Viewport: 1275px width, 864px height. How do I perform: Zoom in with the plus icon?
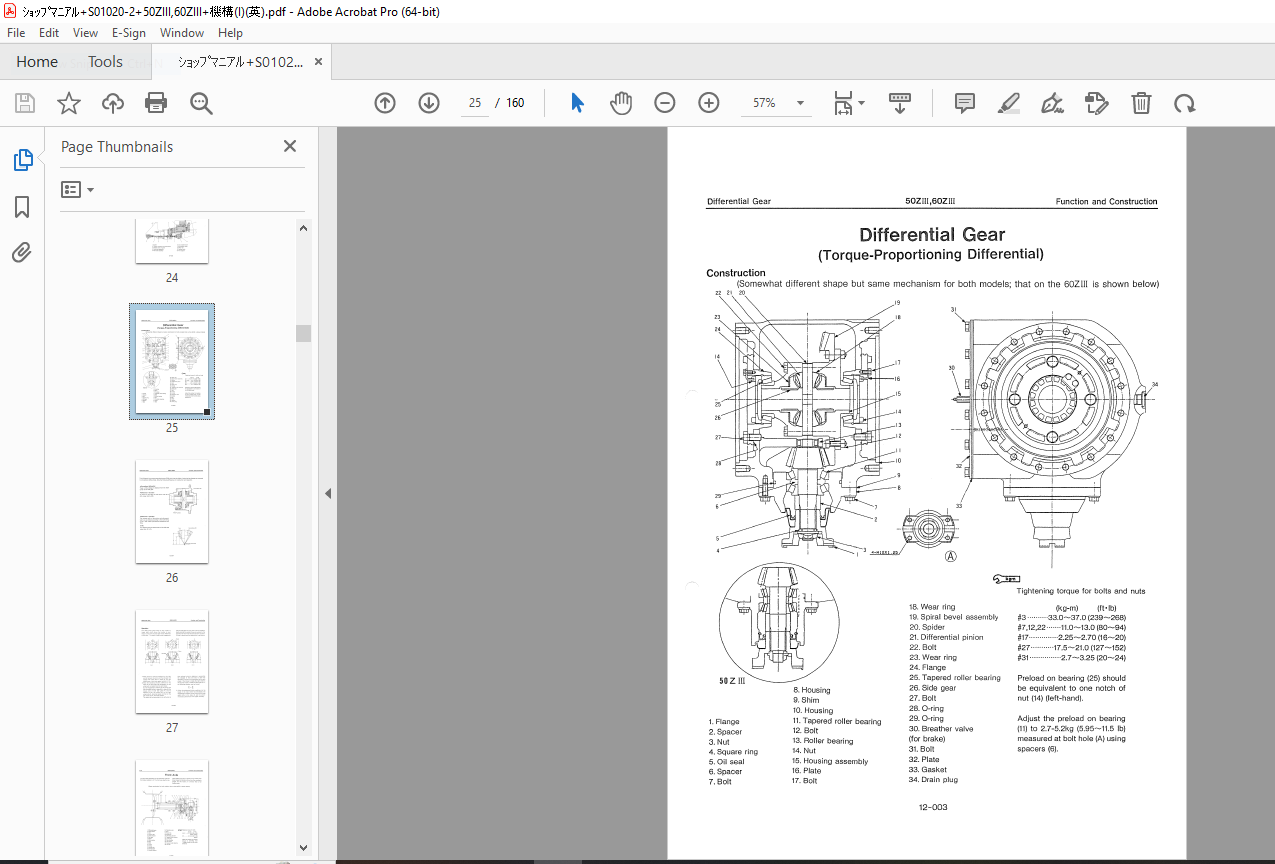point(709,103)
